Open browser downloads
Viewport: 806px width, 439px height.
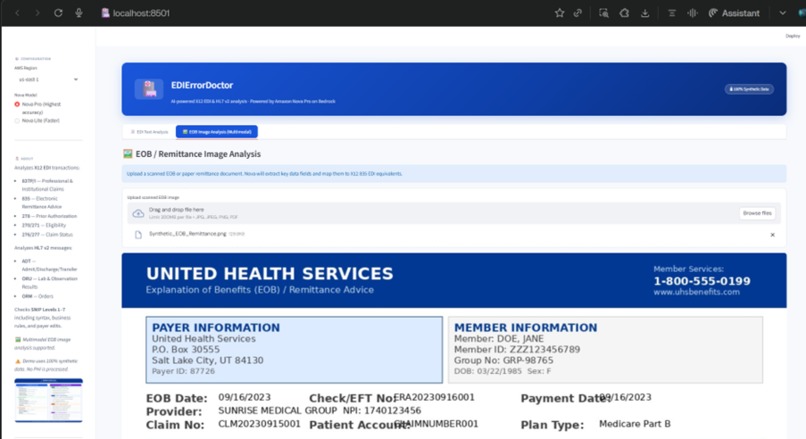[x=645, y=13]
